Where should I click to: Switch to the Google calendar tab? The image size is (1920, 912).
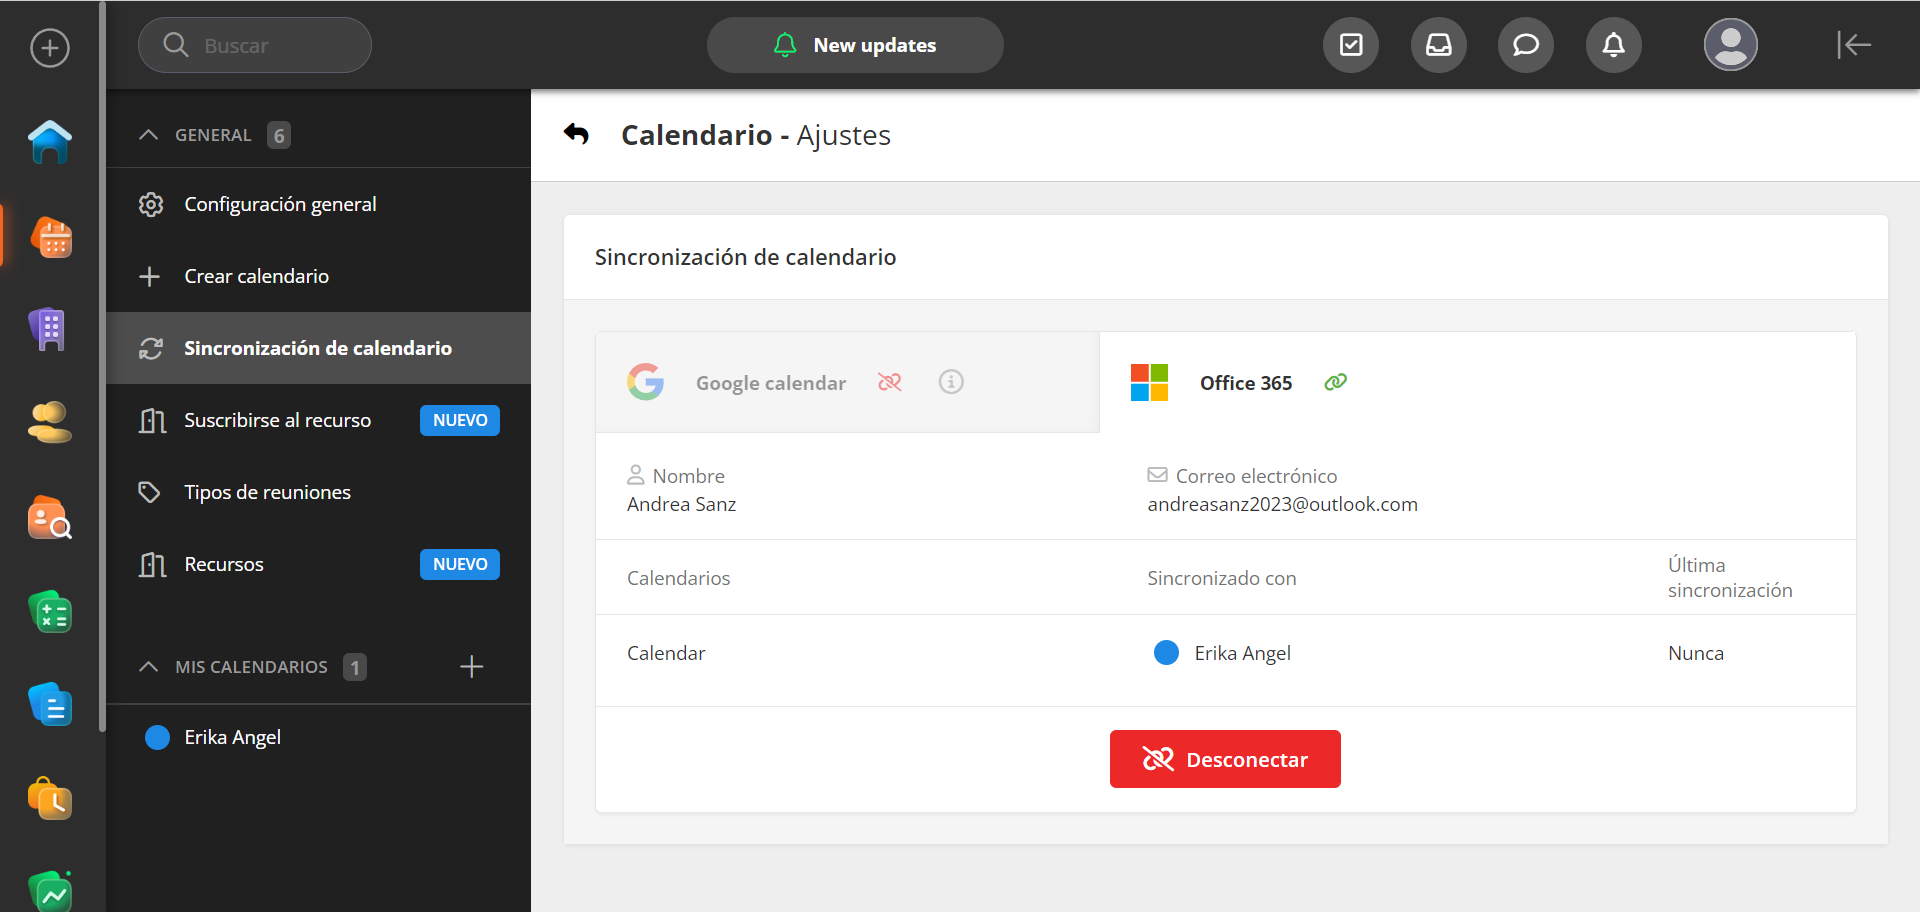coord(770,383)
